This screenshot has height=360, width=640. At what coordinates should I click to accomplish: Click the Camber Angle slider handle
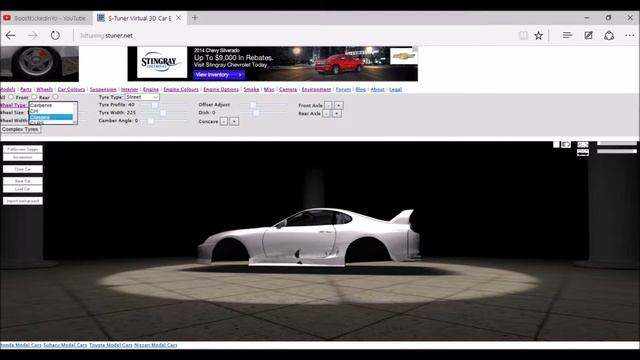click(x=151, y=121)
